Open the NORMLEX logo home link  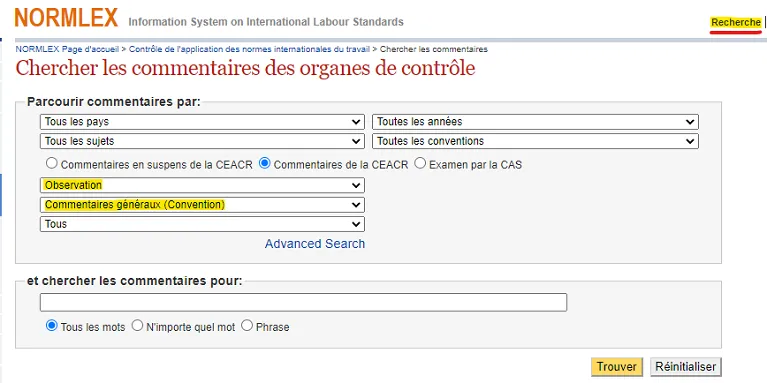click(x=67, y=18)
